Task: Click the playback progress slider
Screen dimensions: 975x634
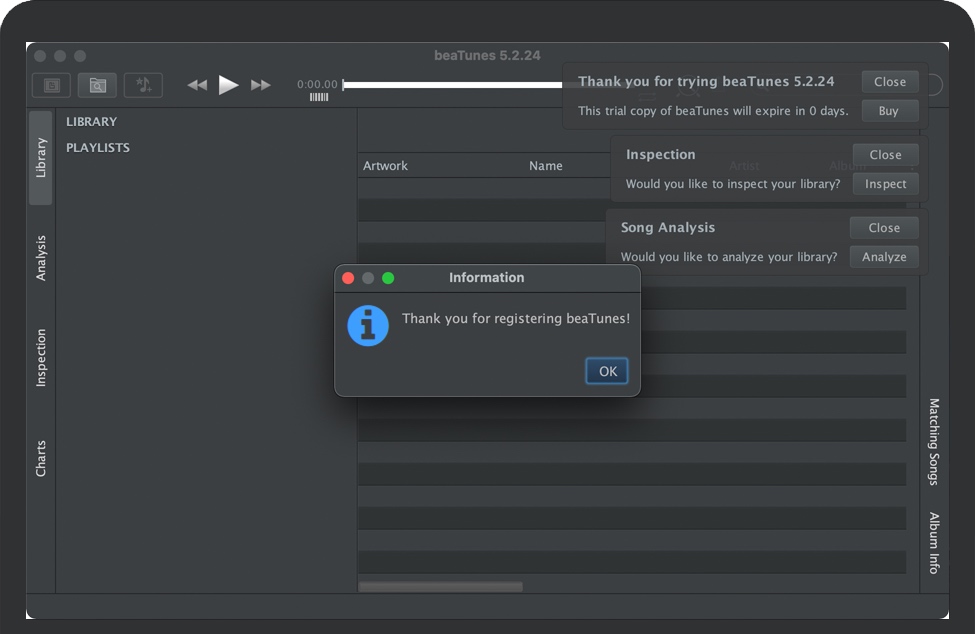Action: (x=450, y=85)
